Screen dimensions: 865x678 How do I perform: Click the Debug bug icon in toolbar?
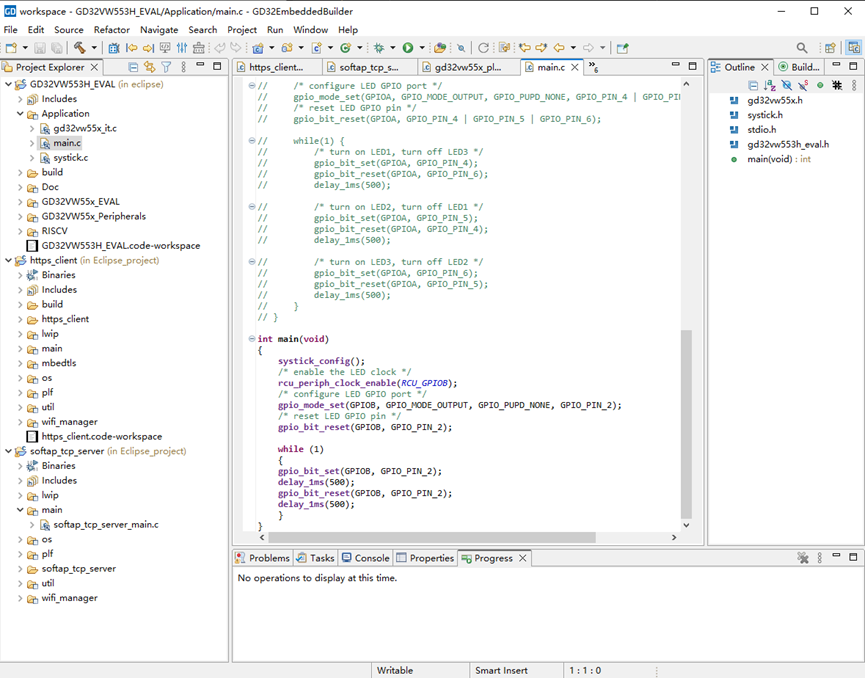coord(378,48)
